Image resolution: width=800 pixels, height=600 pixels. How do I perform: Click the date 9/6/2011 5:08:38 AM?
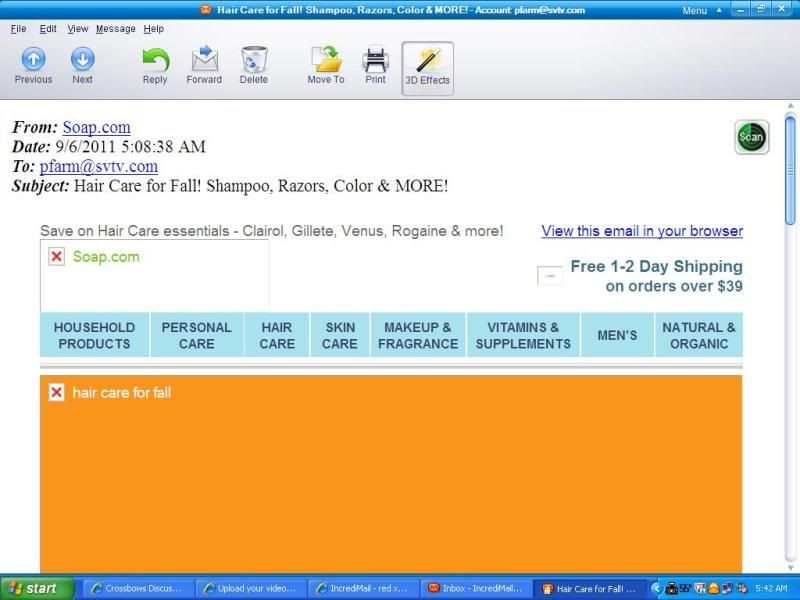click(x=130, y=147)
